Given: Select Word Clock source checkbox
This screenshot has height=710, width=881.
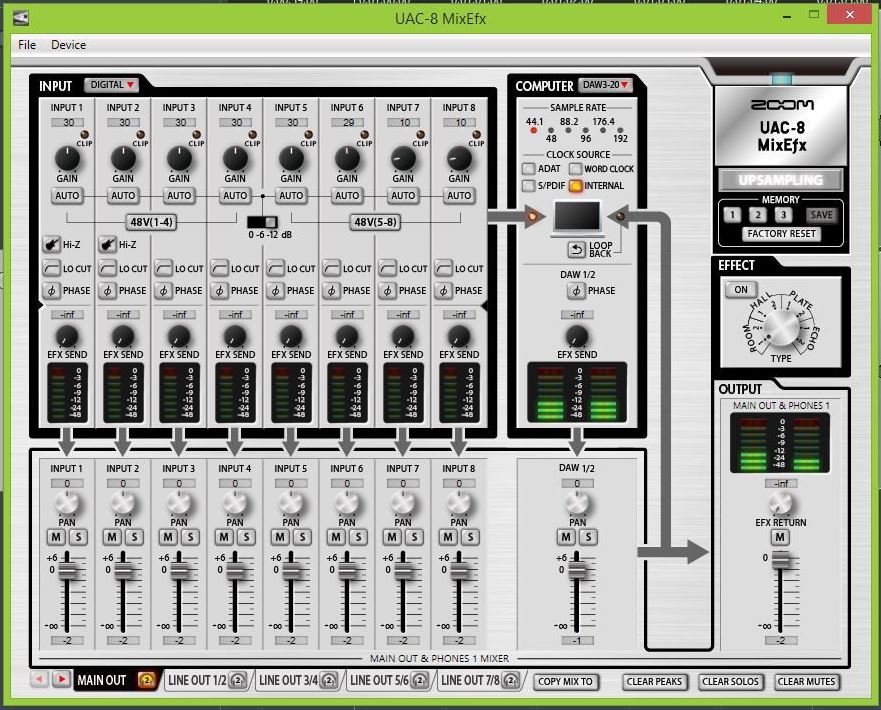Looking at the screenshot, I should pos(575,169).
